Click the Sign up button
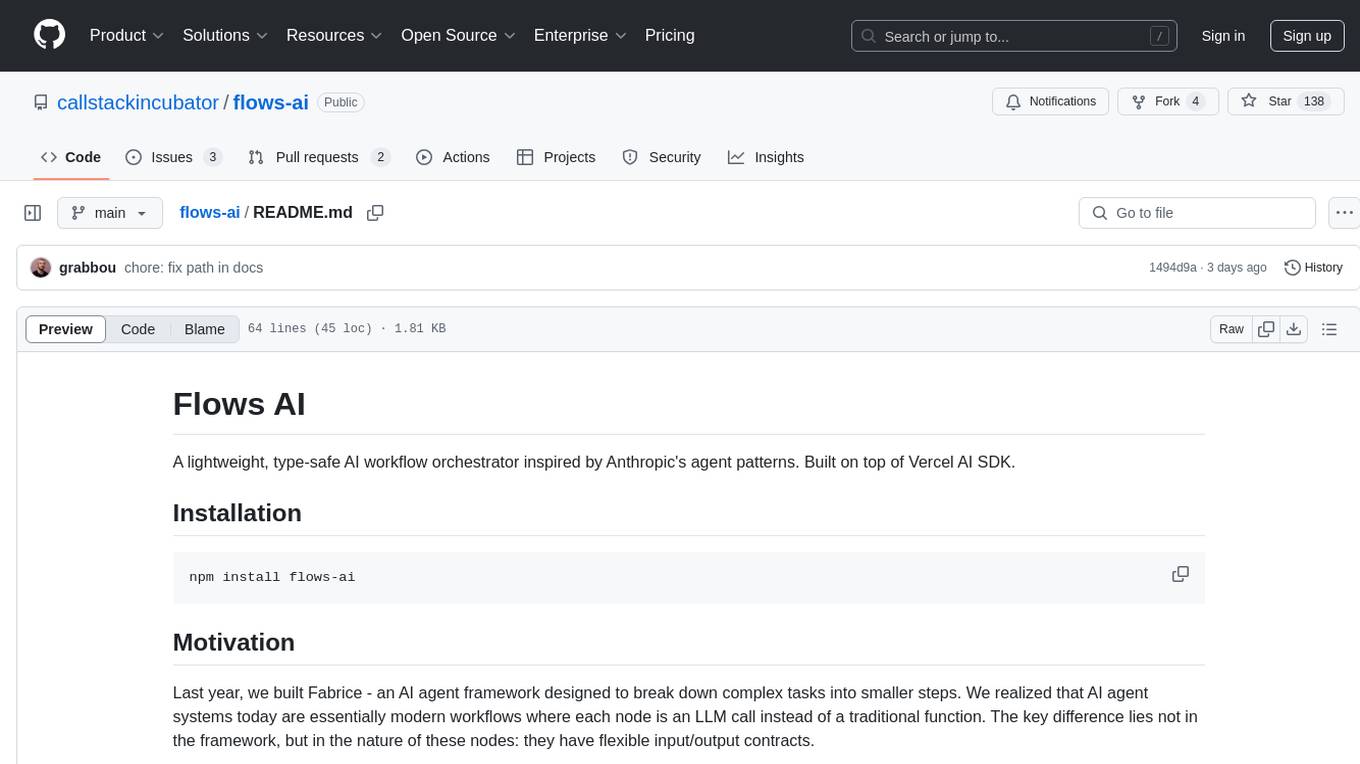 (x=1307, y=36)
